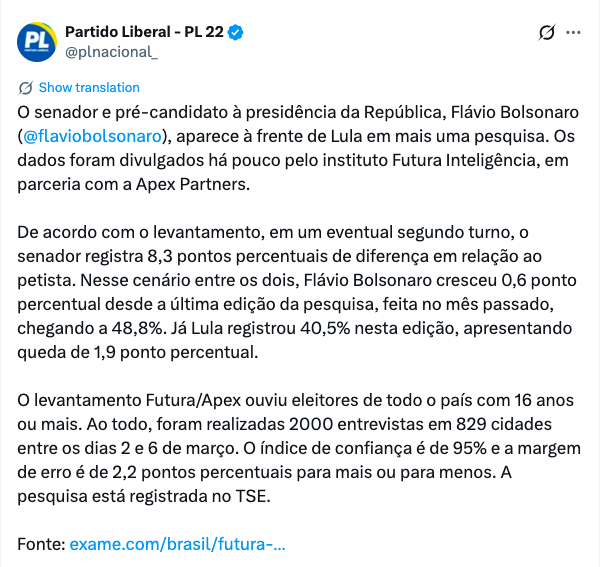Open the account name Partido Liberal - PL 22
This screenshot has height=567, width=607.
coord(144,32)
